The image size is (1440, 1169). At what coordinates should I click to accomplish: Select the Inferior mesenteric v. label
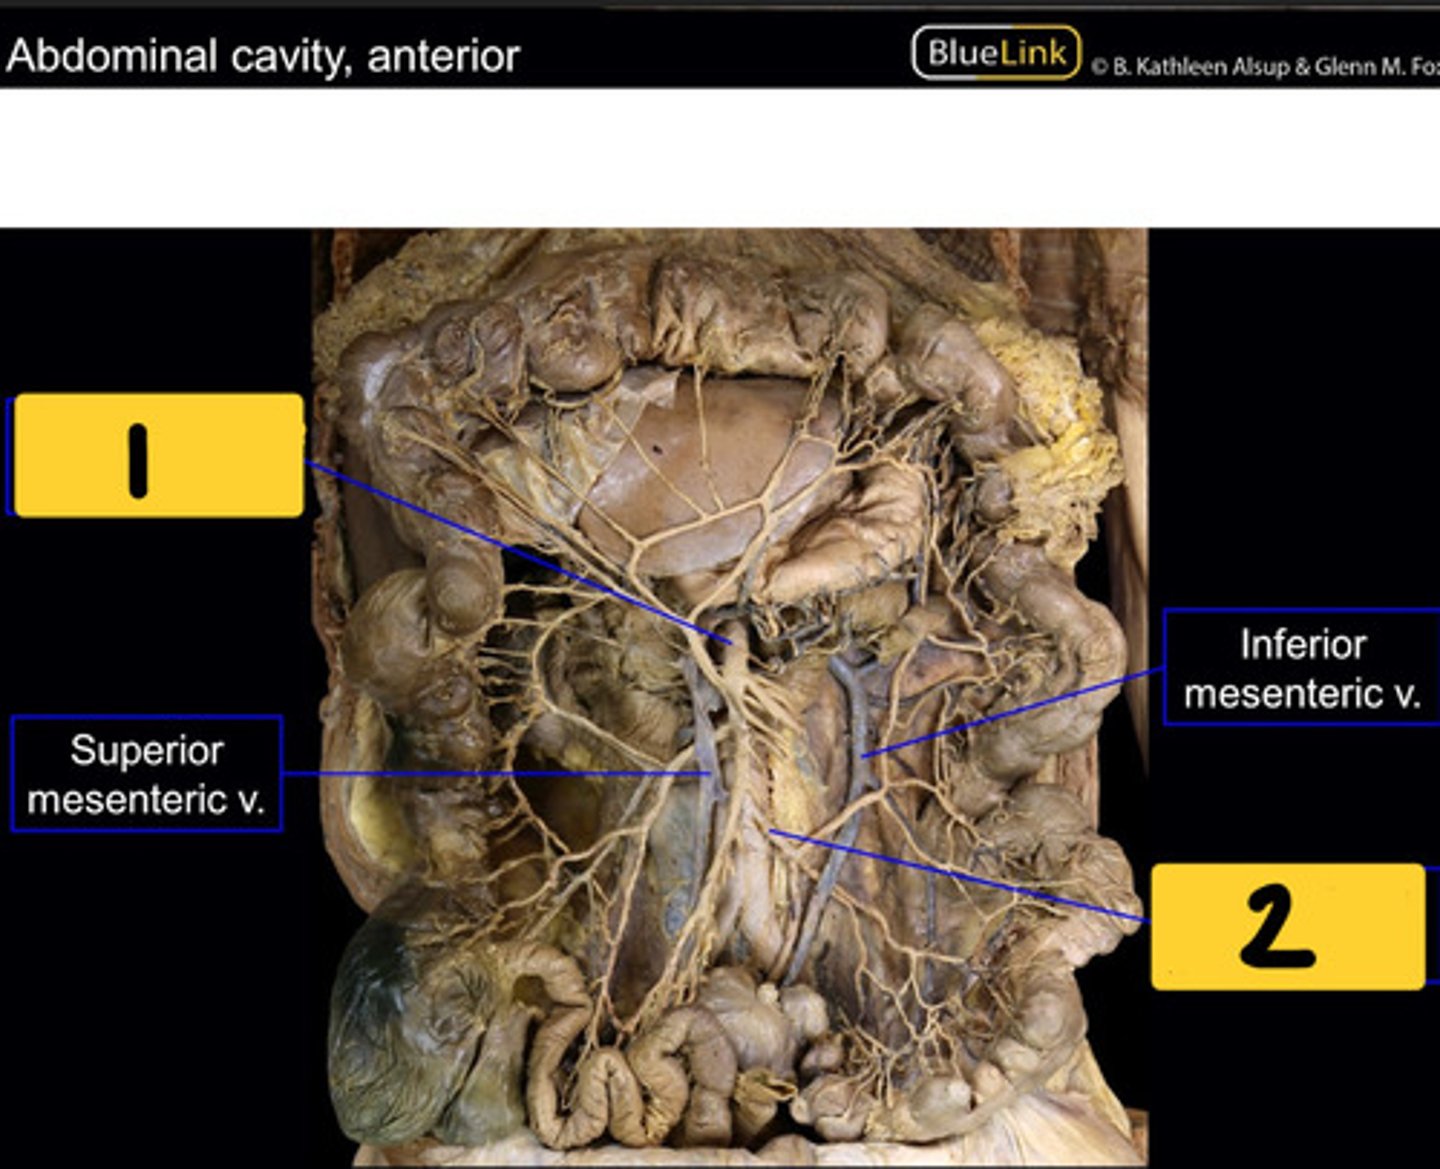[x=1302, y=667]
